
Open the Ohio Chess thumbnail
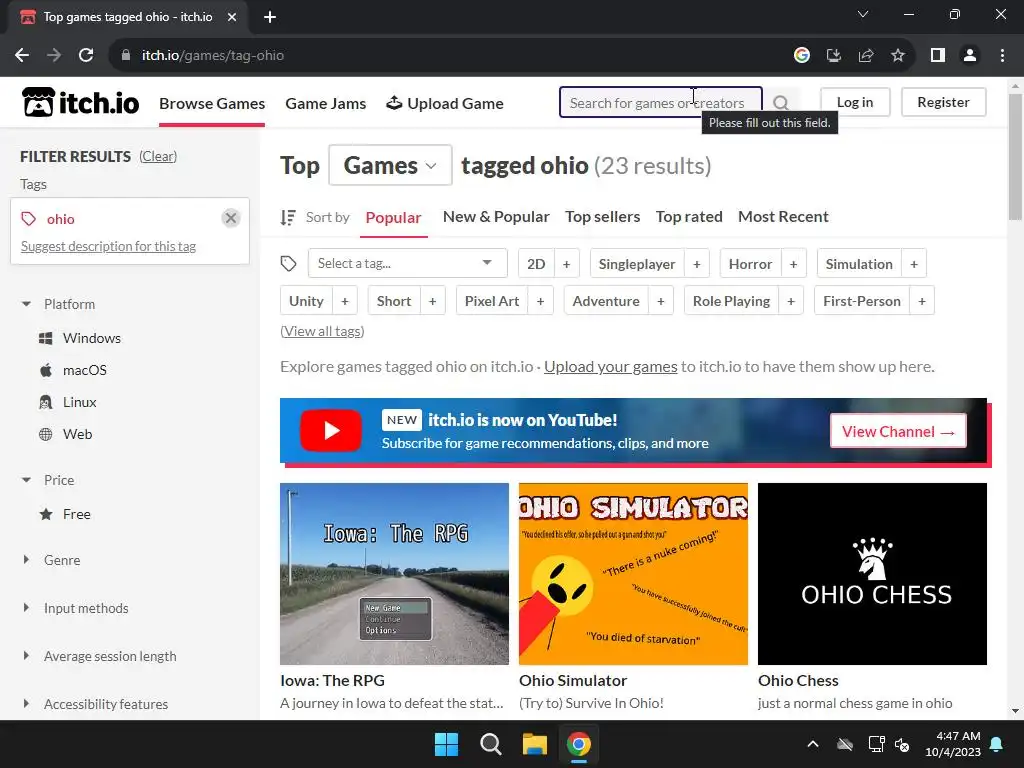872,573
